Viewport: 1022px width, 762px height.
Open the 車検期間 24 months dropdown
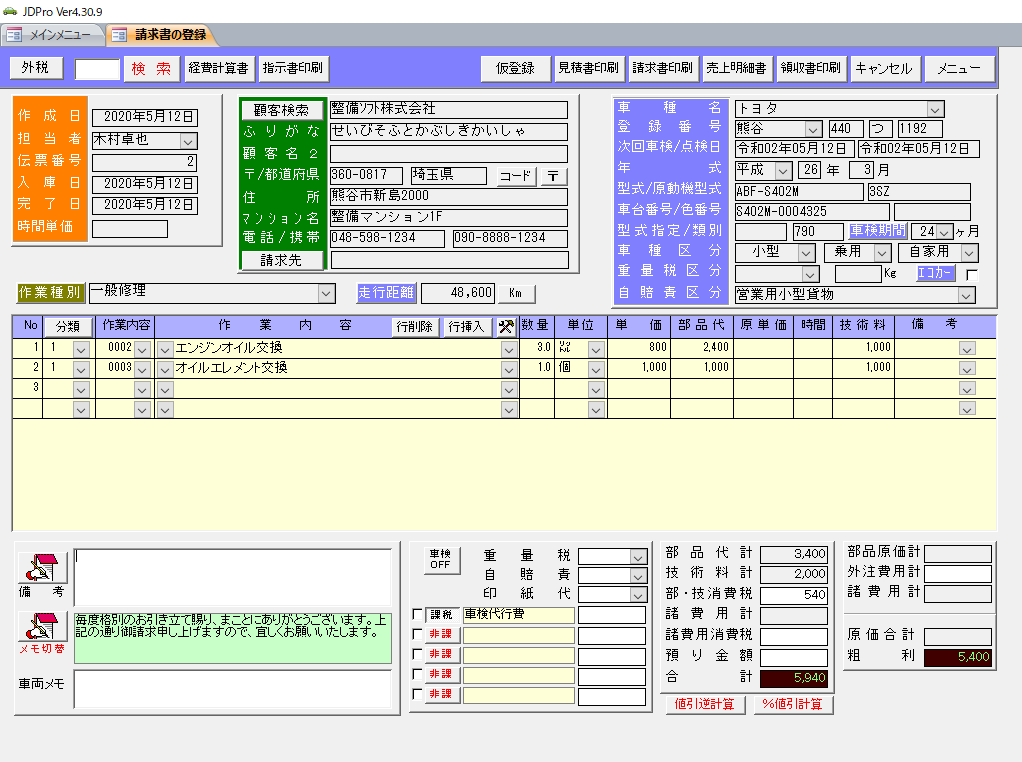click(x=944, y=232)
